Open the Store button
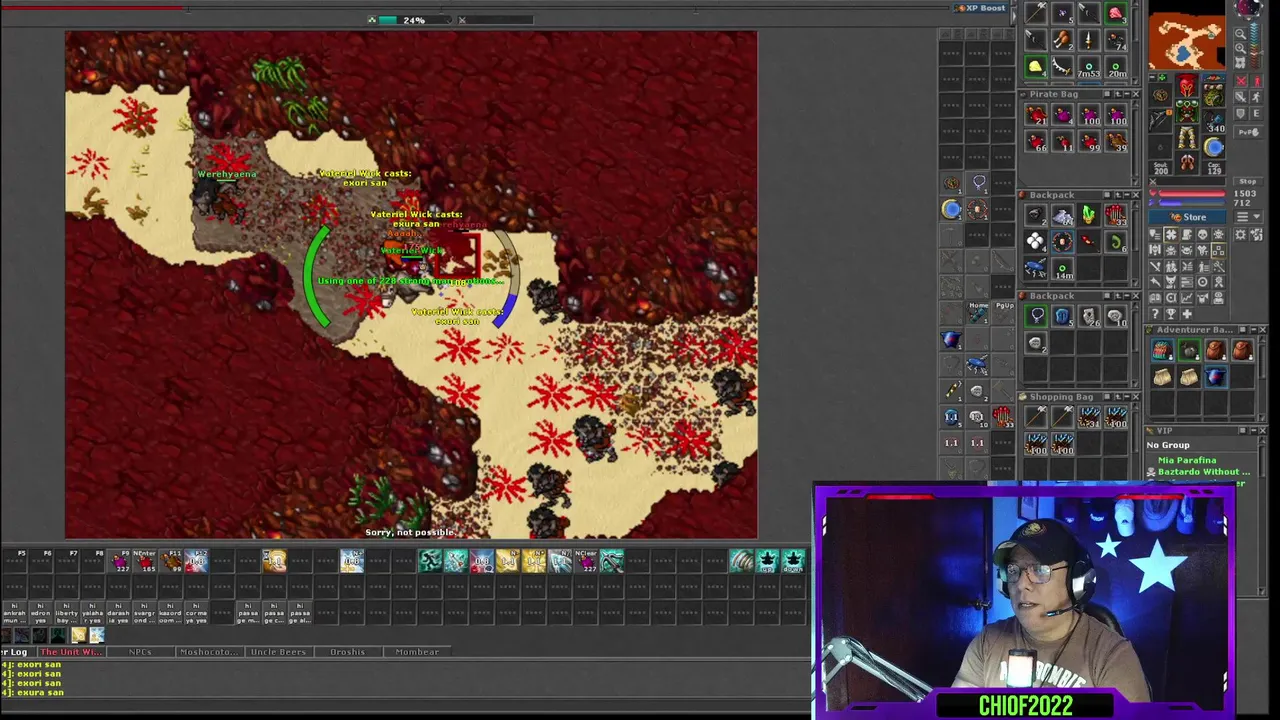This screenshot has width=1280, height=720. click(1187, 217)
